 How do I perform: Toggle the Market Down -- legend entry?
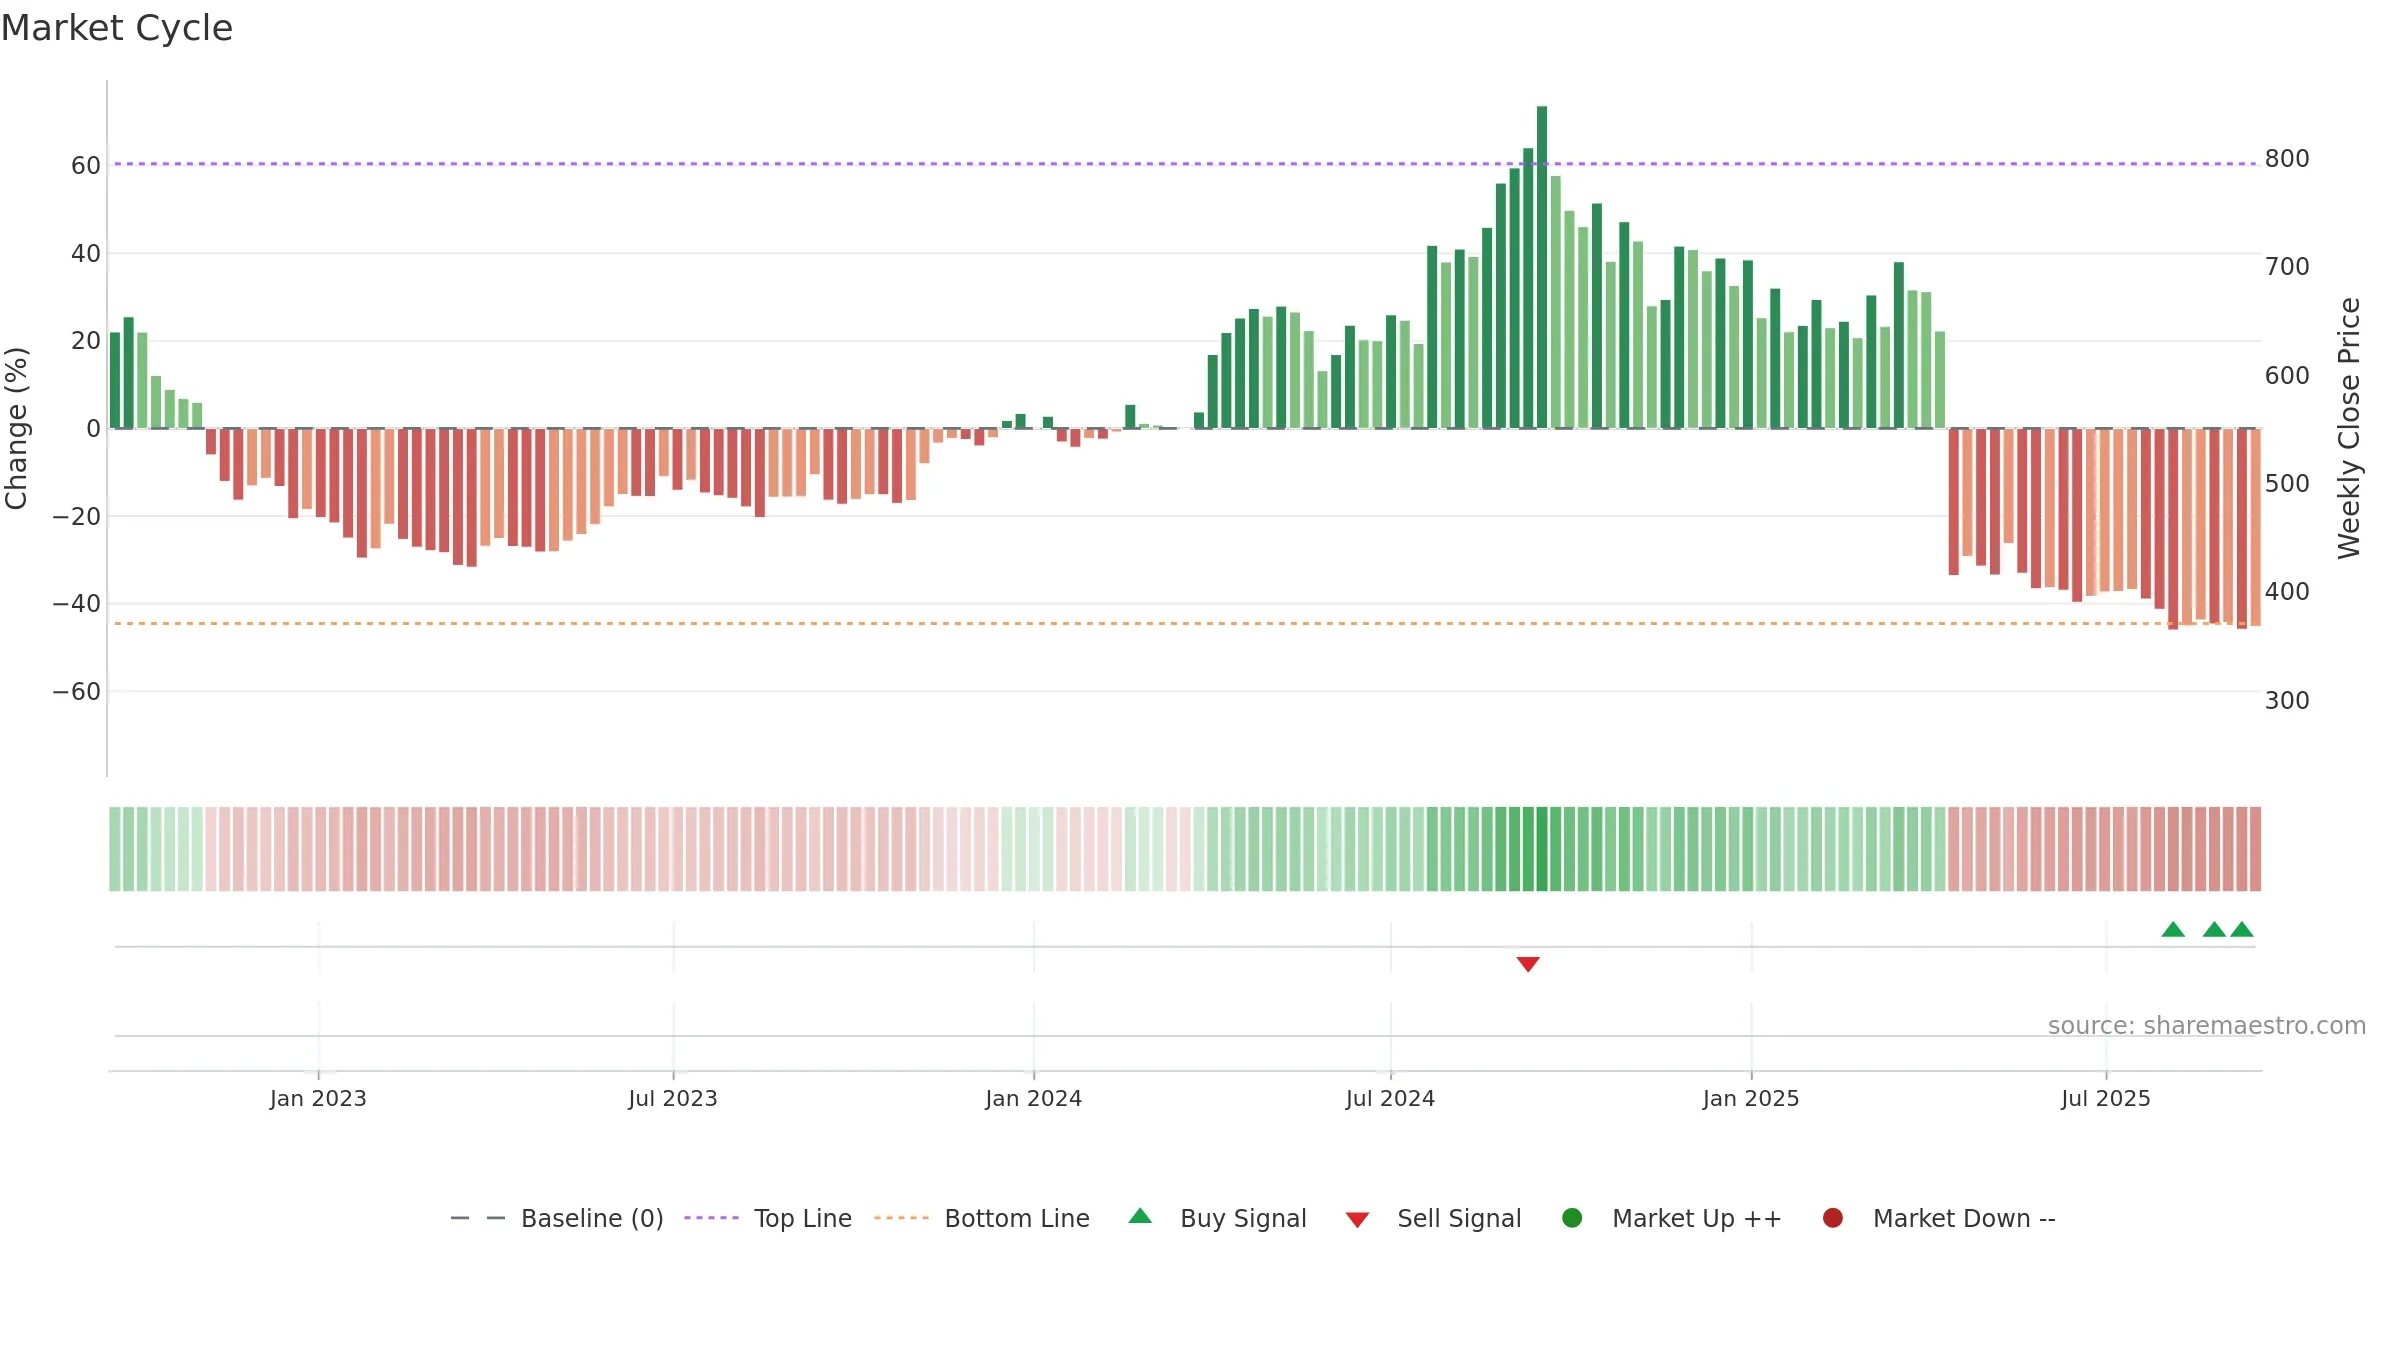pyautogui.click(x=1938, y=1218)
